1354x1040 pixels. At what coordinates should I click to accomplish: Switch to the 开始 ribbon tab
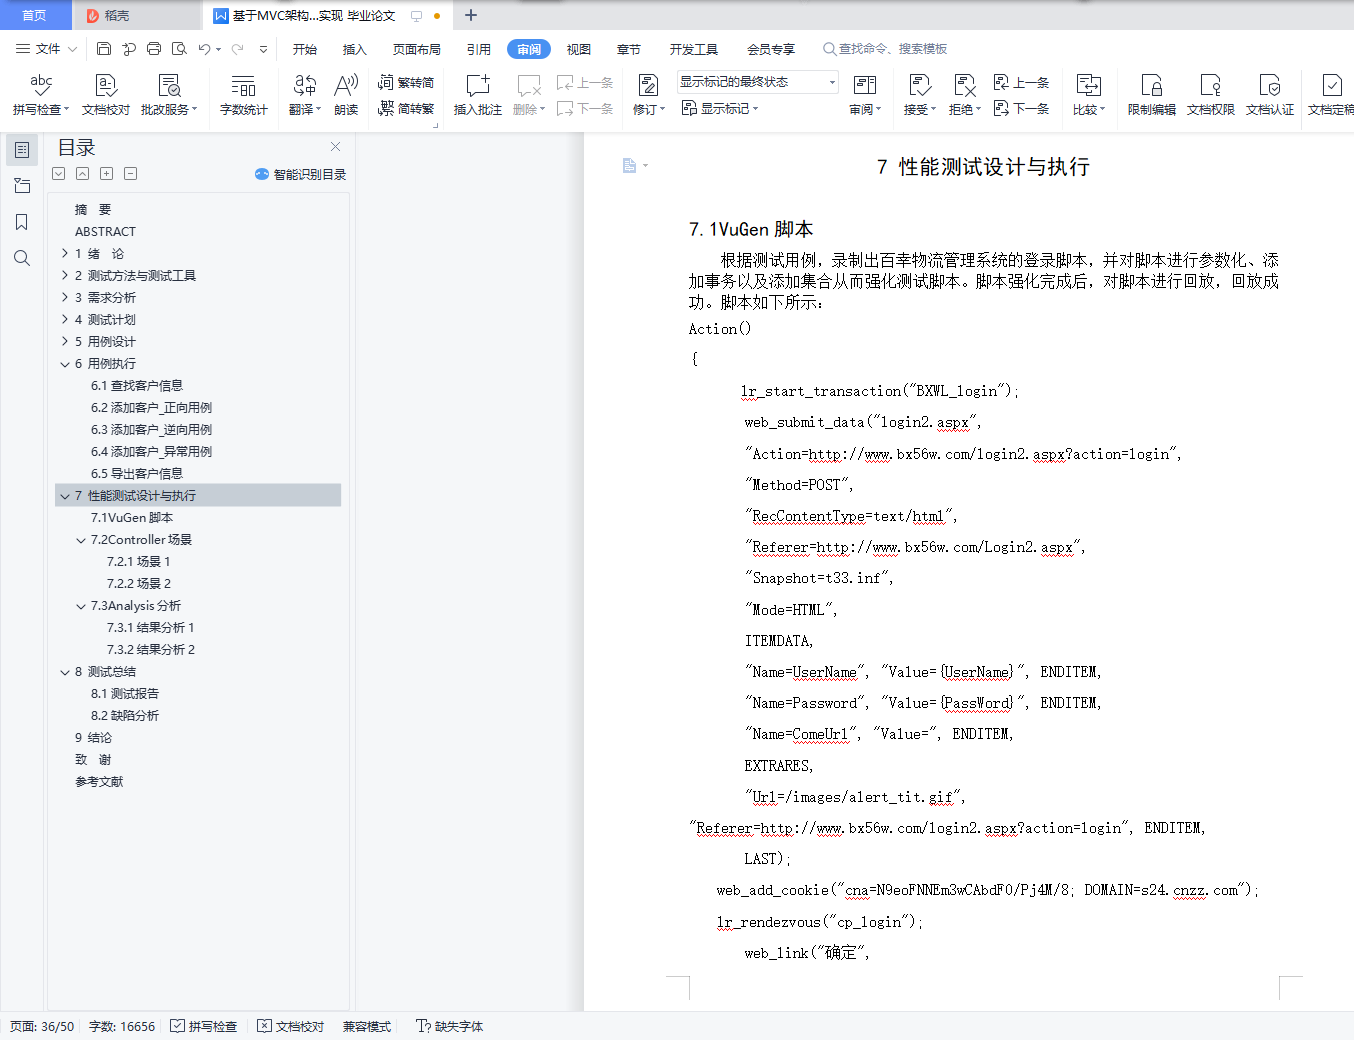point(305,49)
